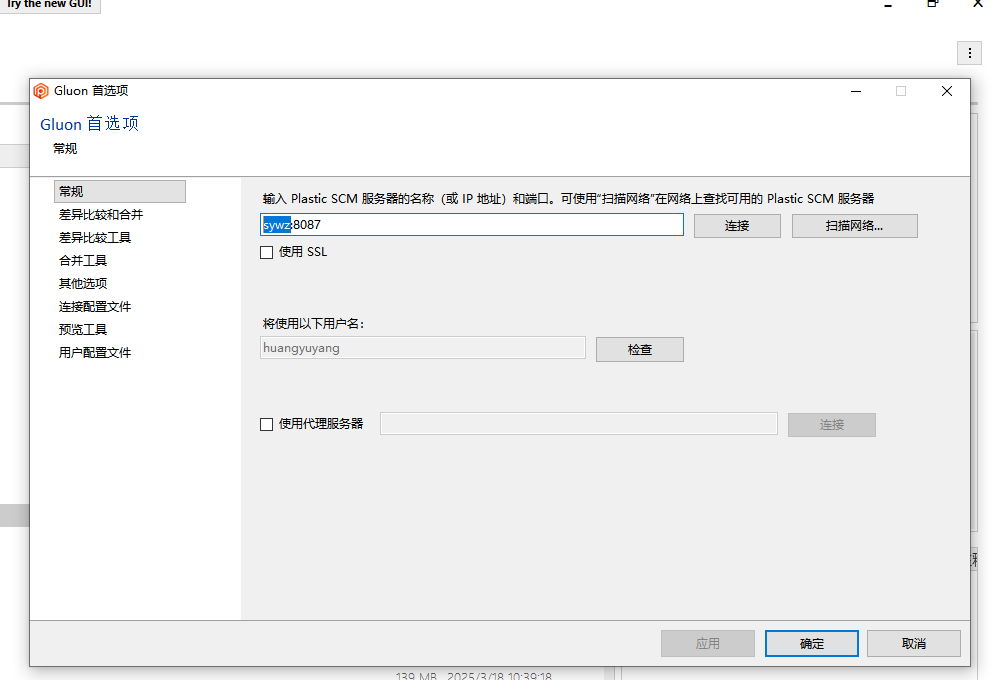Select 常规 category in sidebar

pyautogui.click(x=120, y=191)
